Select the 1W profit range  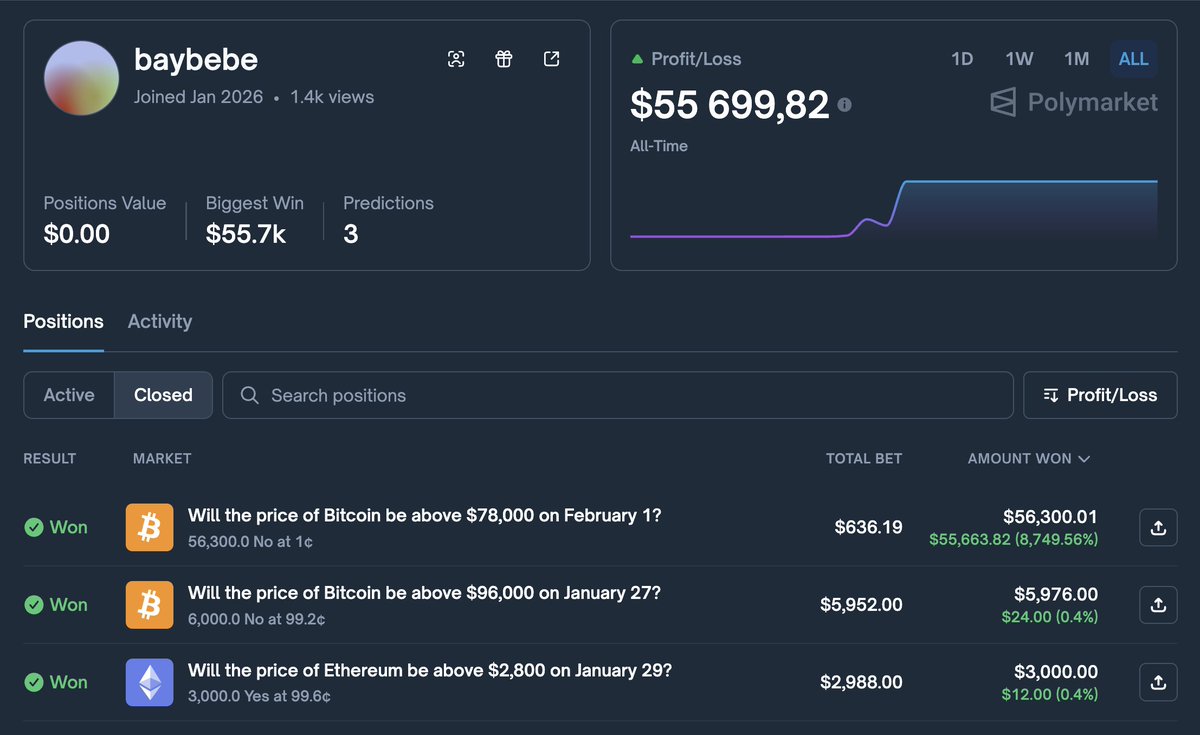tap(1019, 59)
